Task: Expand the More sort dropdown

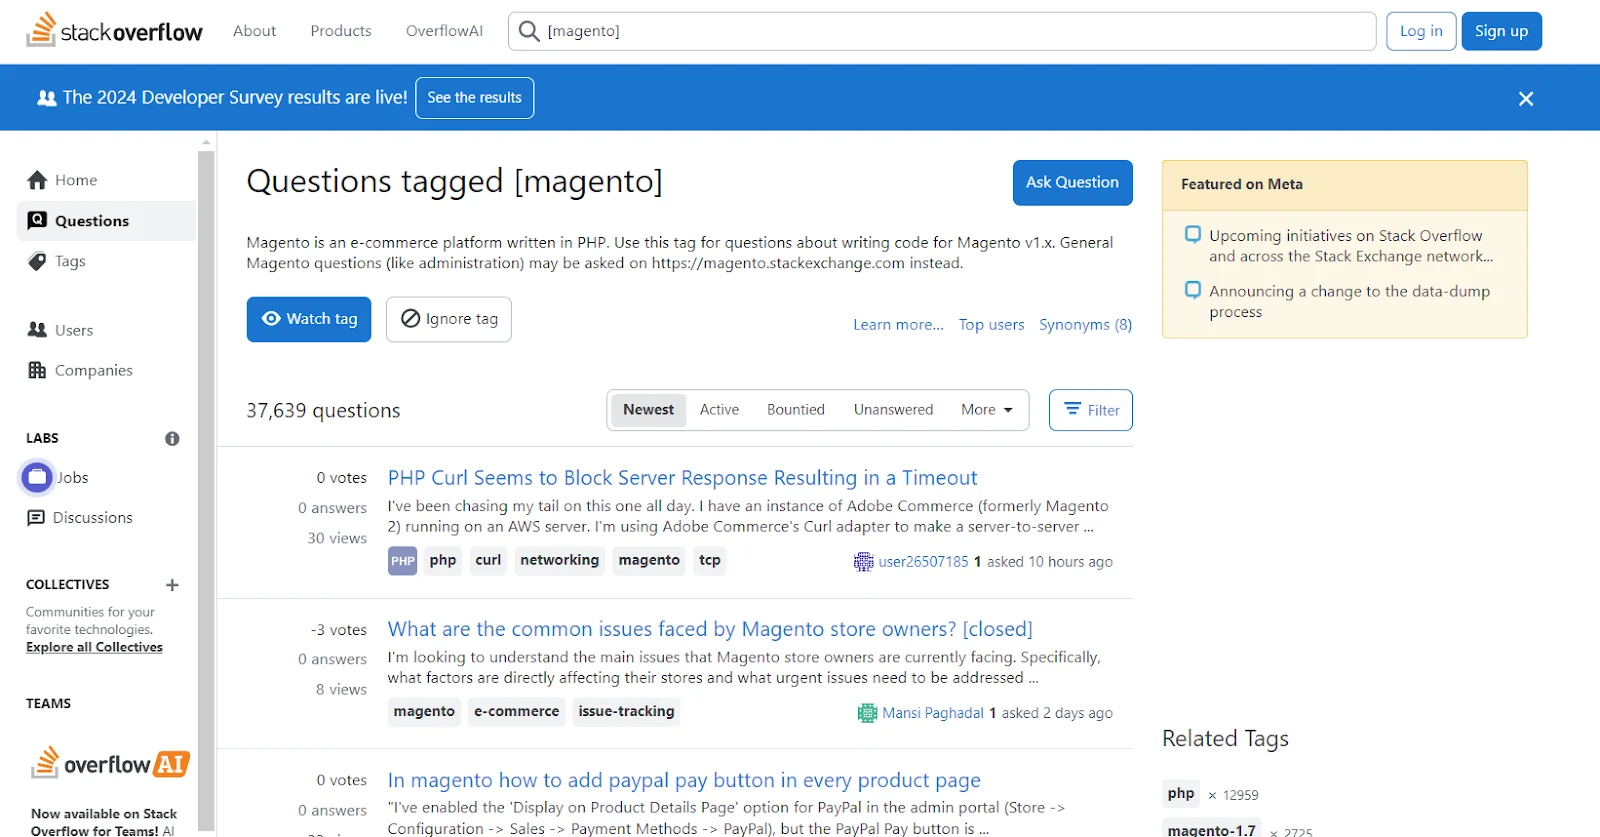Action: click(x=986, y=410)
